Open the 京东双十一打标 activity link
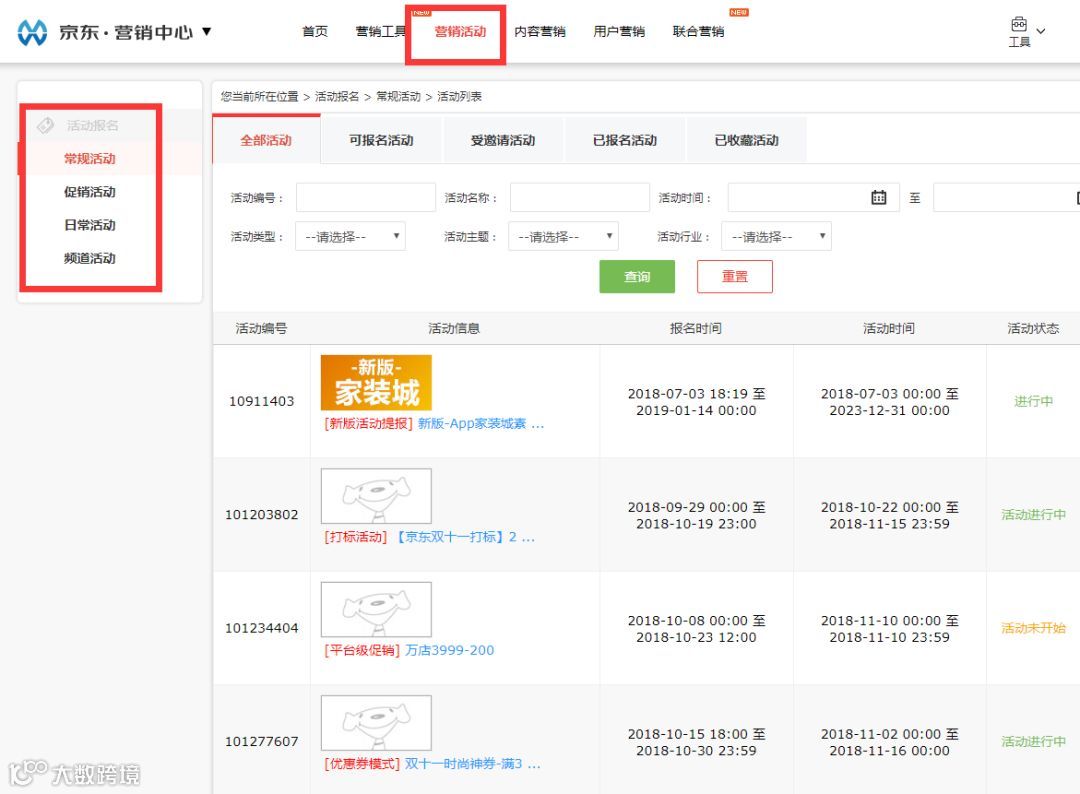Viewport: 1080px width, 794px height. (x=463, y=537)
